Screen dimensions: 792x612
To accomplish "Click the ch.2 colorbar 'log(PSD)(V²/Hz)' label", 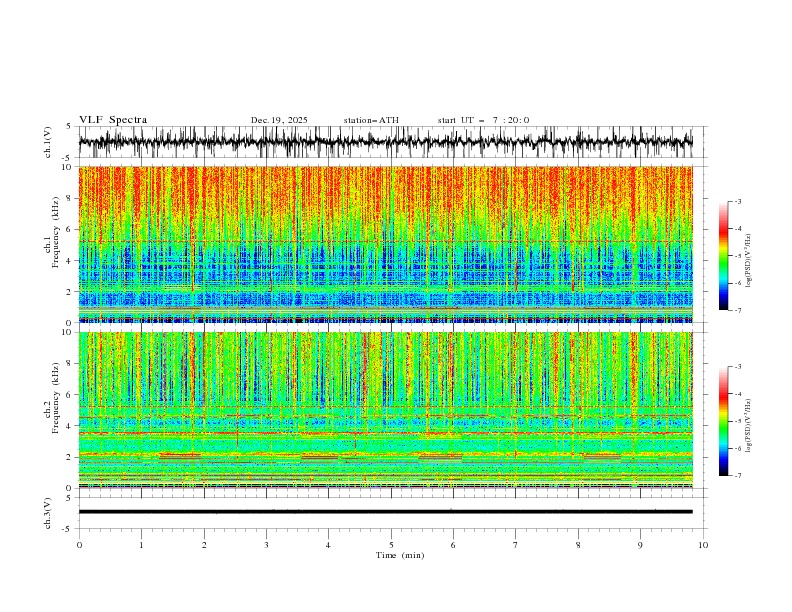I will pyautogui.click(x=749, y=425).
